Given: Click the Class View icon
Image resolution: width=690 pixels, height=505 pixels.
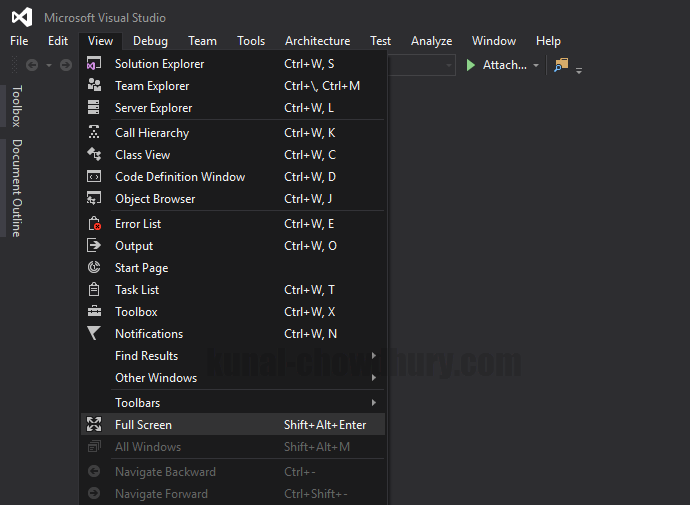Looking at the screenshot, I should click(x=94, y=154).
